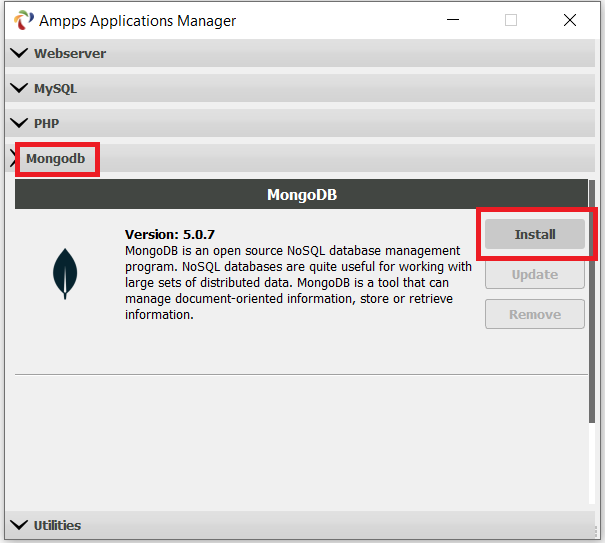Viewport: 605px width, 543px height.
Task: Expand the Webserver section chevron
Action: (19, 53)
